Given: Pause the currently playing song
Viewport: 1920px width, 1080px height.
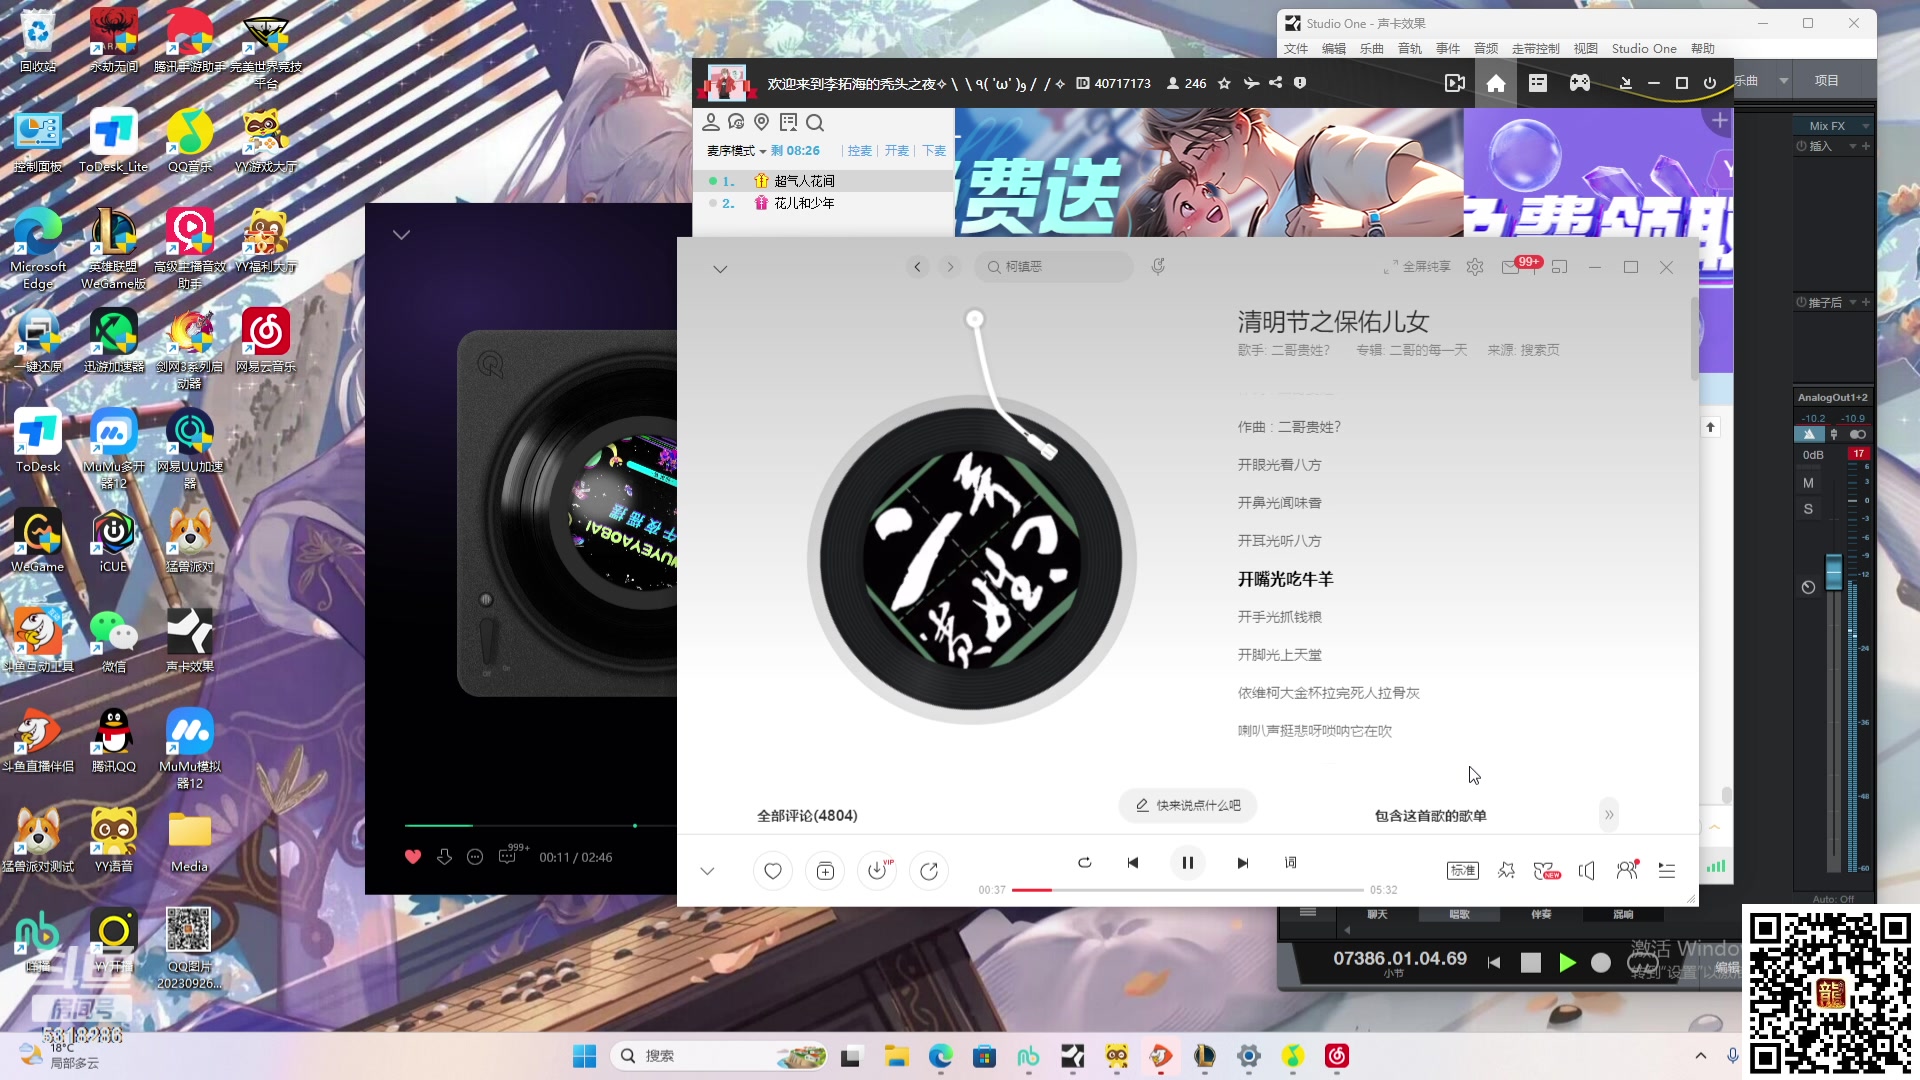Looking at the screenshot, I should [1187, 862].
